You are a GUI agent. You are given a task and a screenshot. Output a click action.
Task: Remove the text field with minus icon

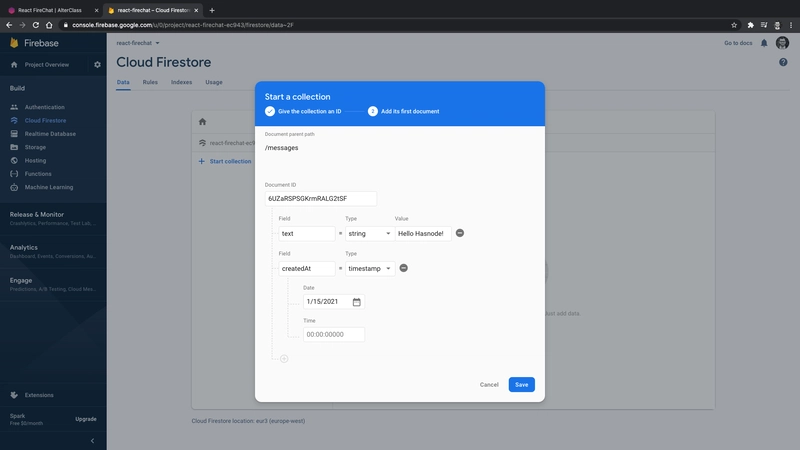click(x=460, y=233)
